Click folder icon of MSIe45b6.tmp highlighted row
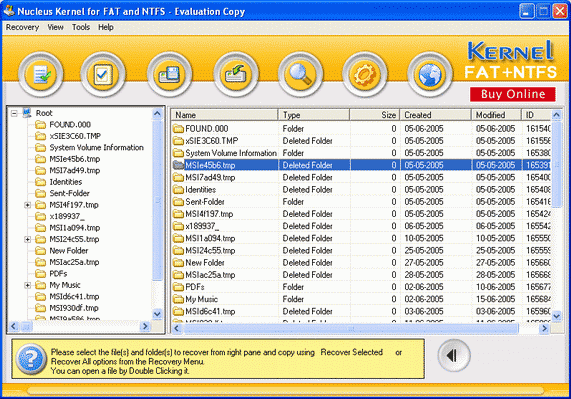This screenshot has height=399, width=571. (178, 165)
